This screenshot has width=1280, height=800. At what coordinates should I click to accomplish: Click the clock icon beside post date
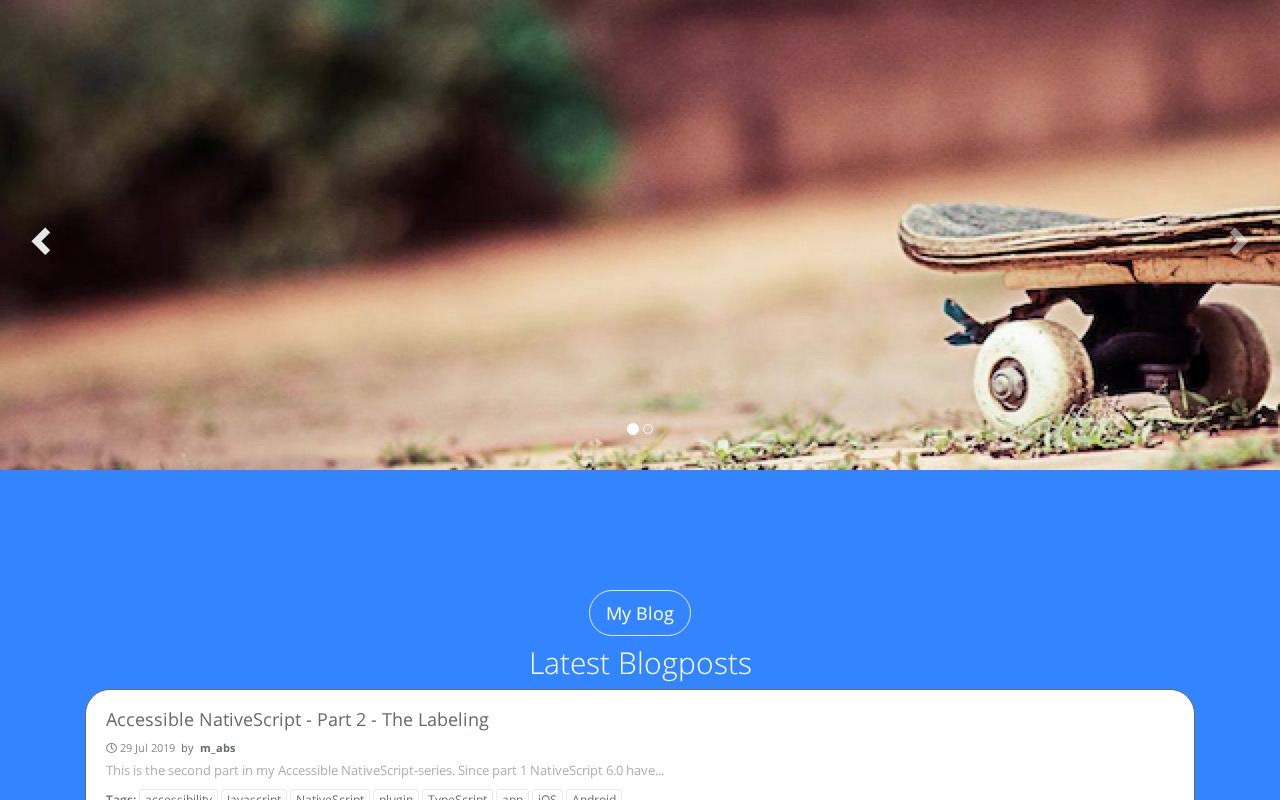[x=111, y=748]
